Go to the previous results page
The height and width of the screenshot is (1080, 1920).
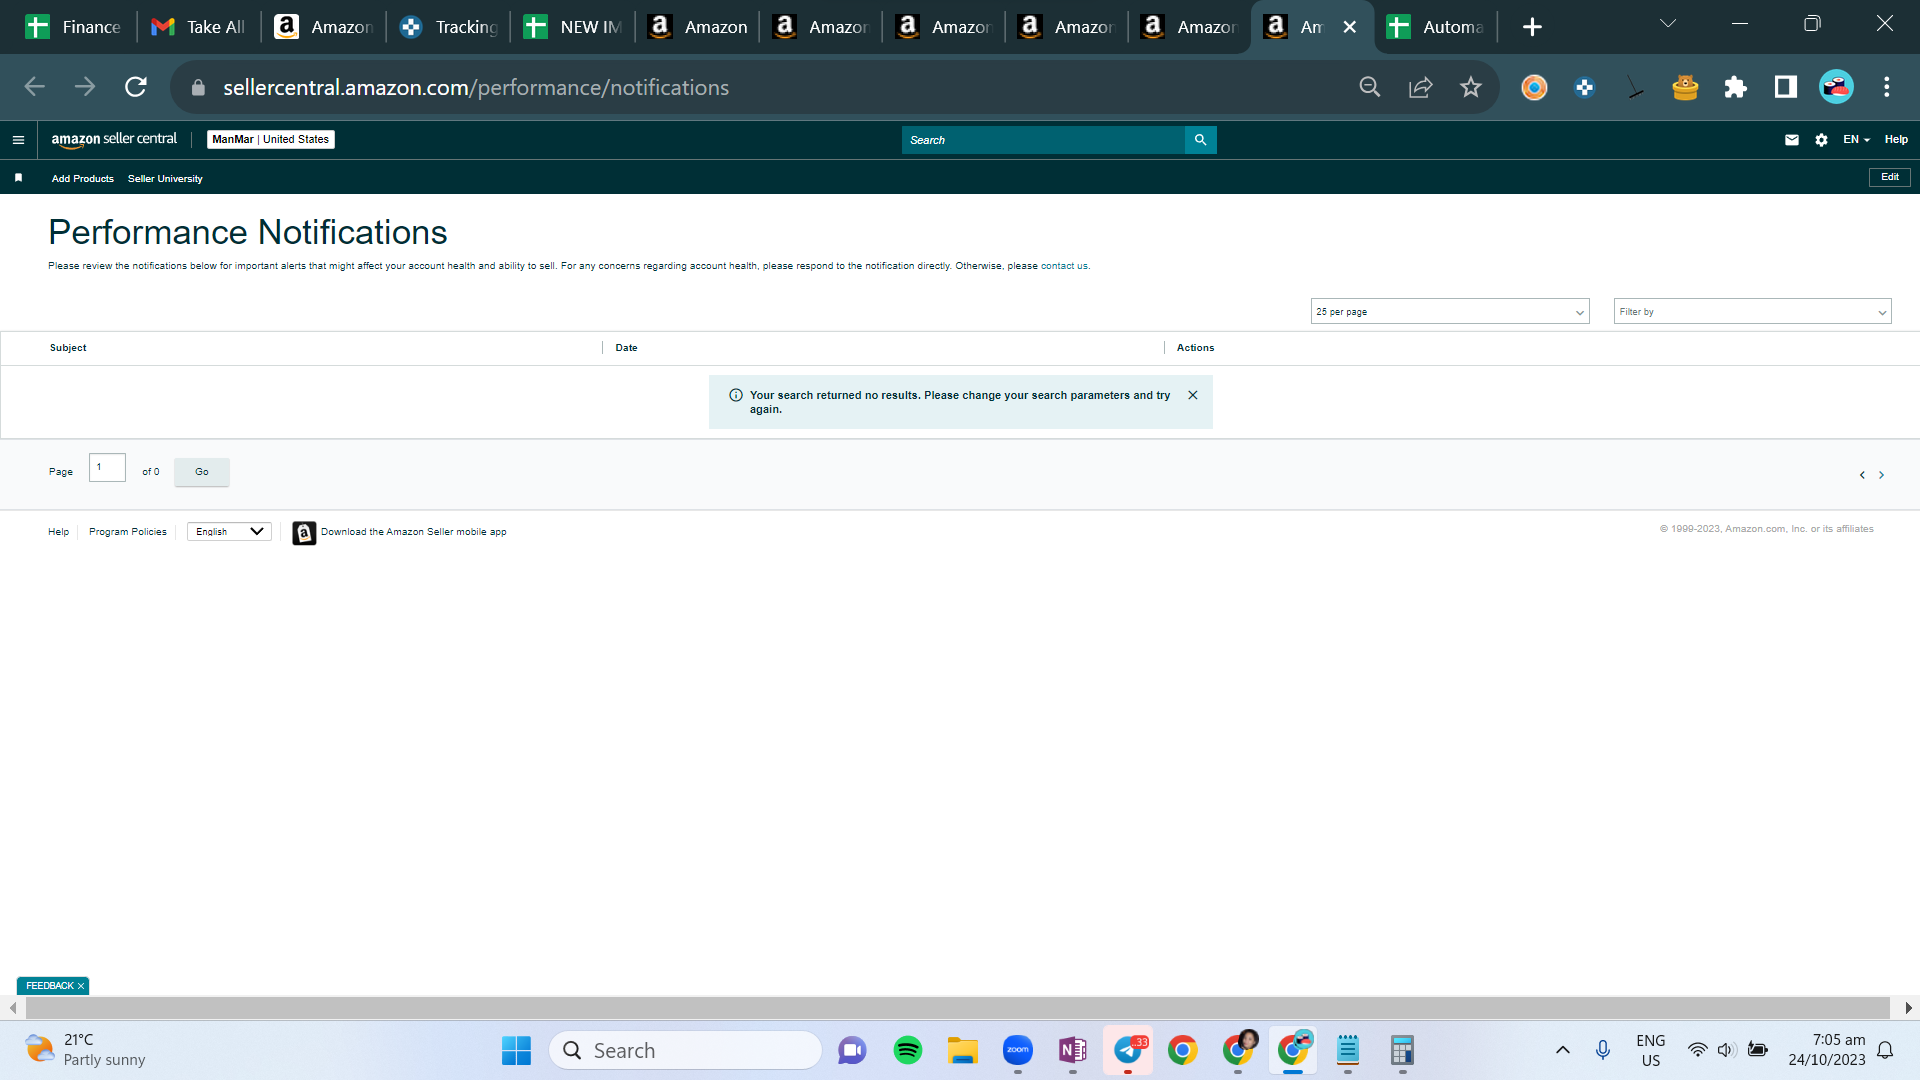[1862, 475]
